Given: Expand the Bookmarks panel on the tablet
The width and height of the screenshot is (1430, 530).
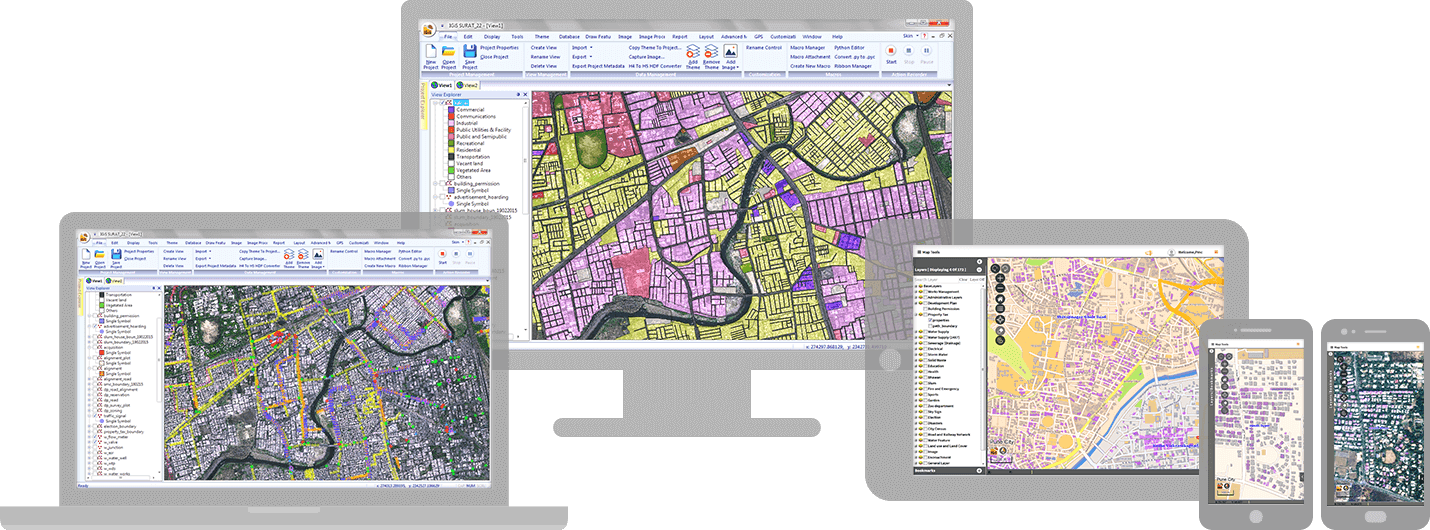Looking at the screenshot, I should (x=978, y=469).
